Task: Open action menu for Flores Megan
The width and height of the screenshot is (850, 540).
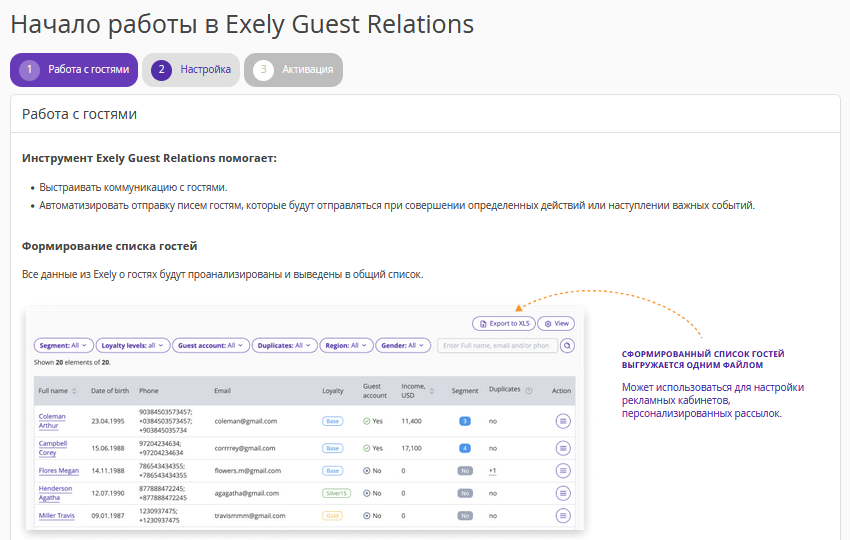Action: coord(562,470)
